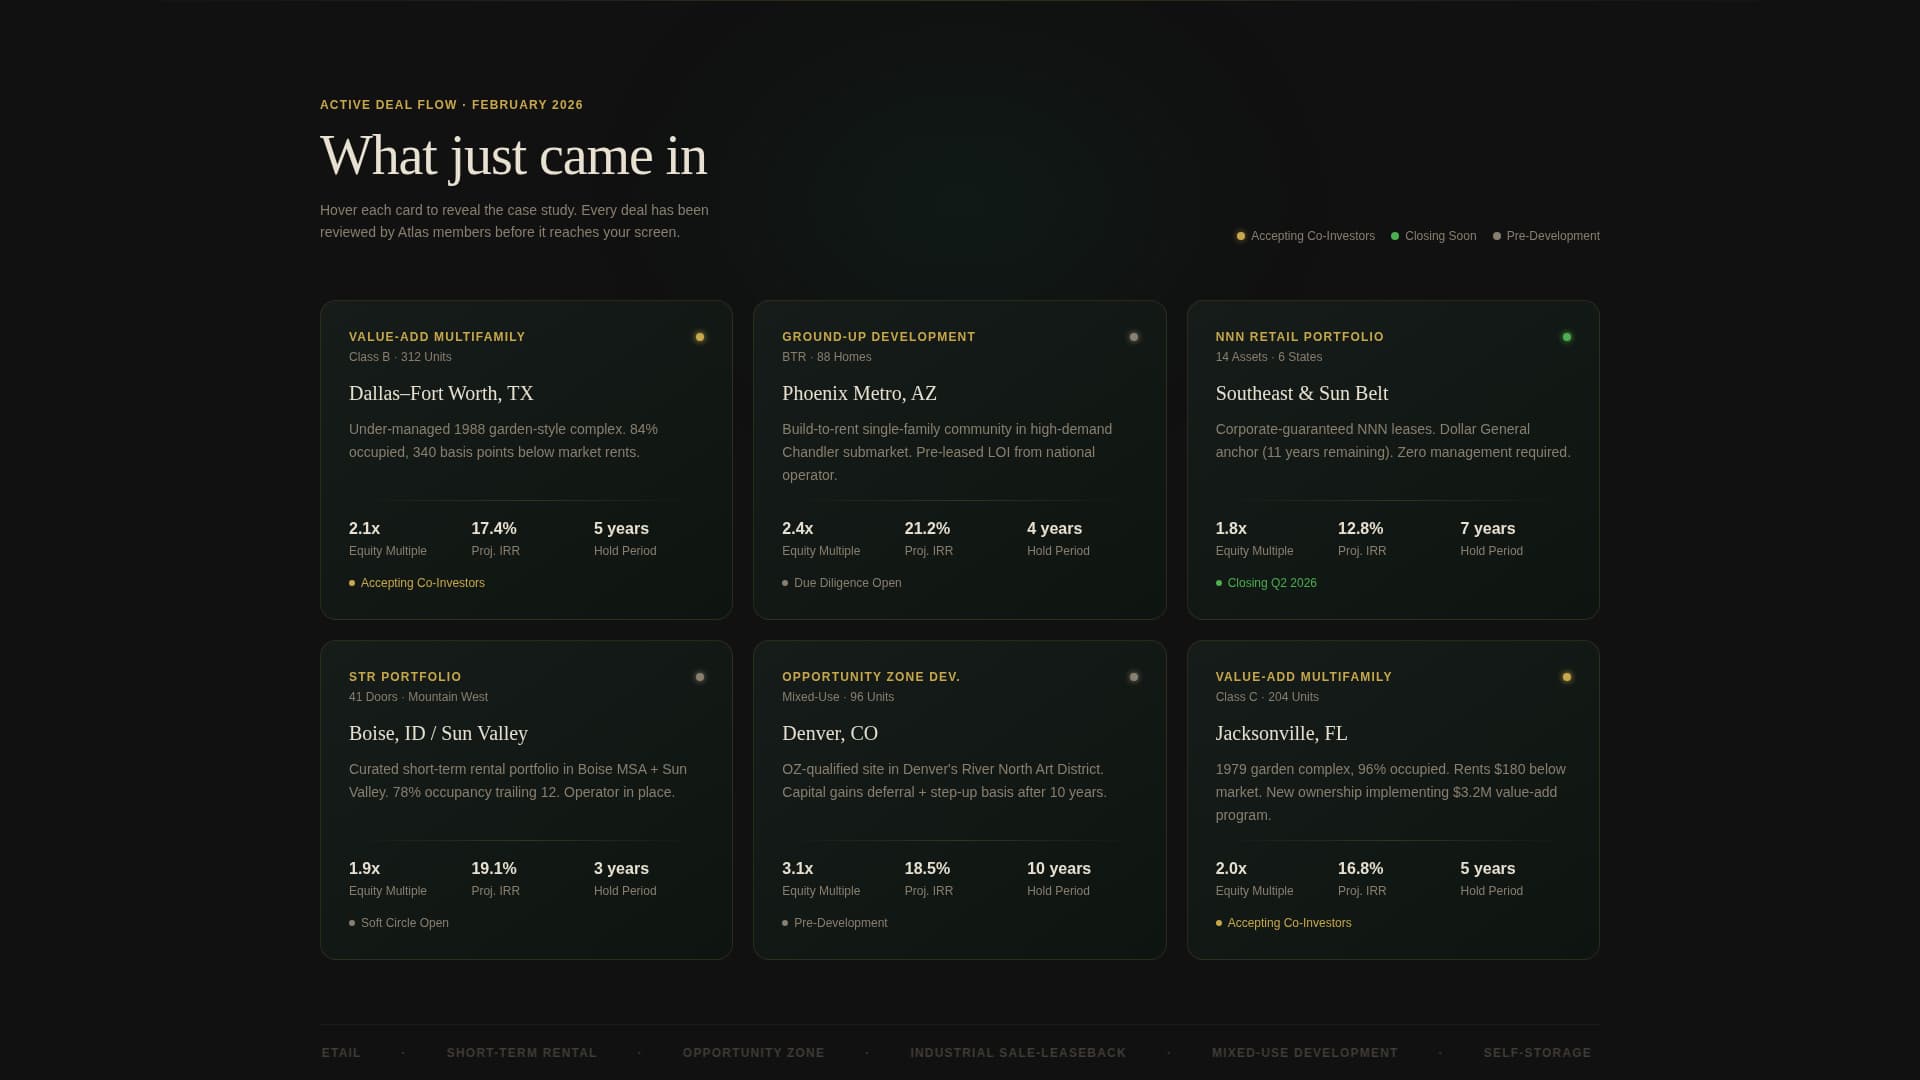Click the Soft Circle Open status link
The height and width of the screenshot is (1080, 1920).
coord(398,923)
